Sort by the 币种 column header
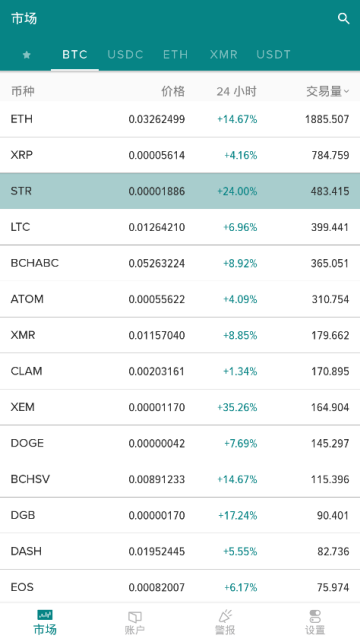This screenshot has width=360, height=640. [x=22, y=91]
